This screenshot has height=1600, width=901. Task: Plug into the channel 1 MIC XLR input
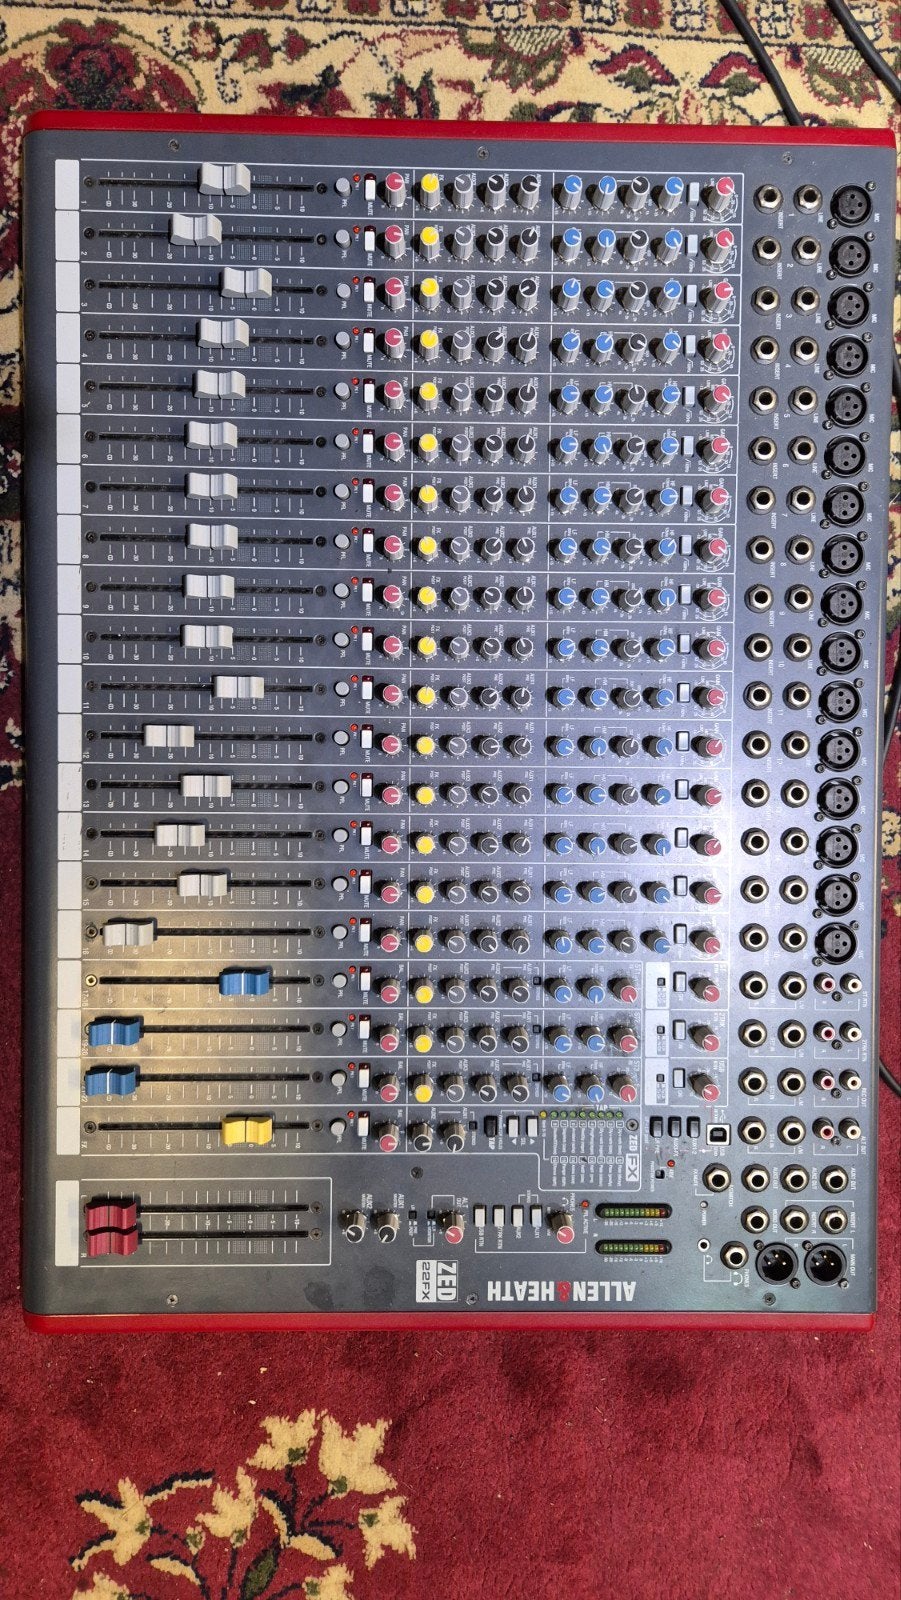851,205
